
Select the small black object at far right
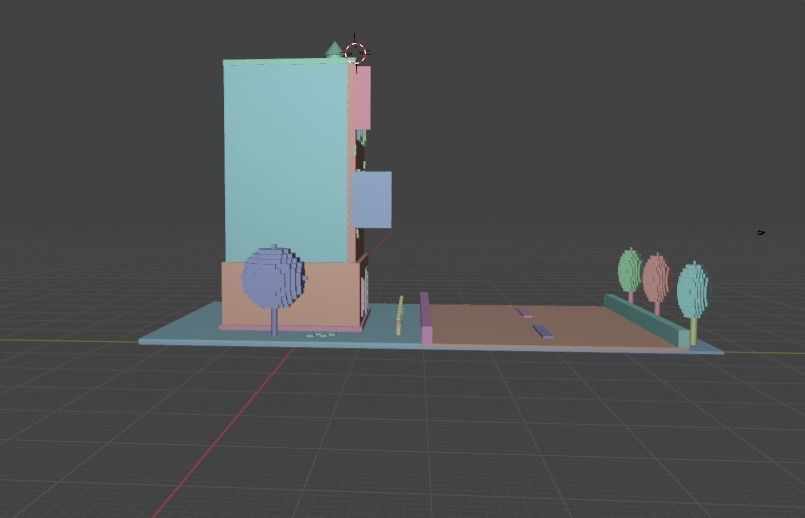coord(760,233)
